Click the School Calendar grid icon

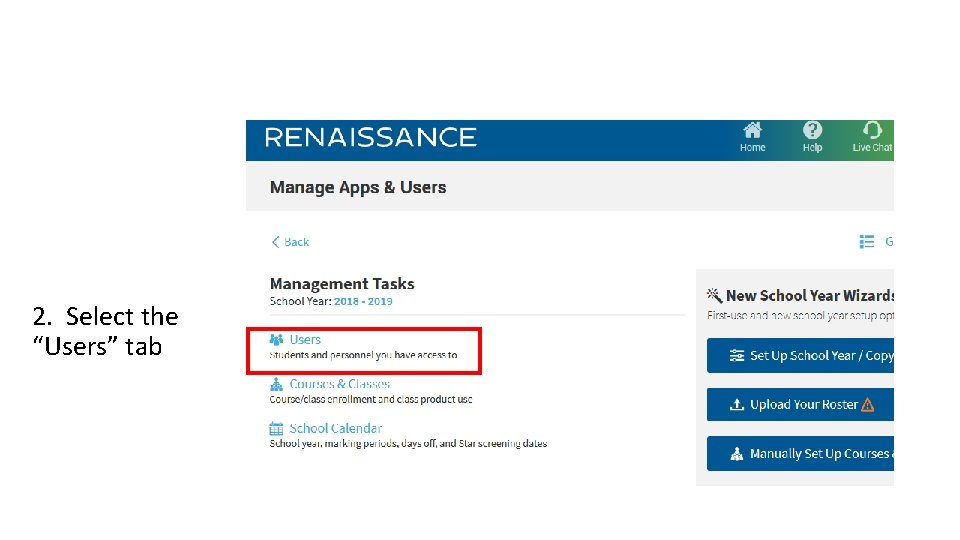click(x=277, y=428)
